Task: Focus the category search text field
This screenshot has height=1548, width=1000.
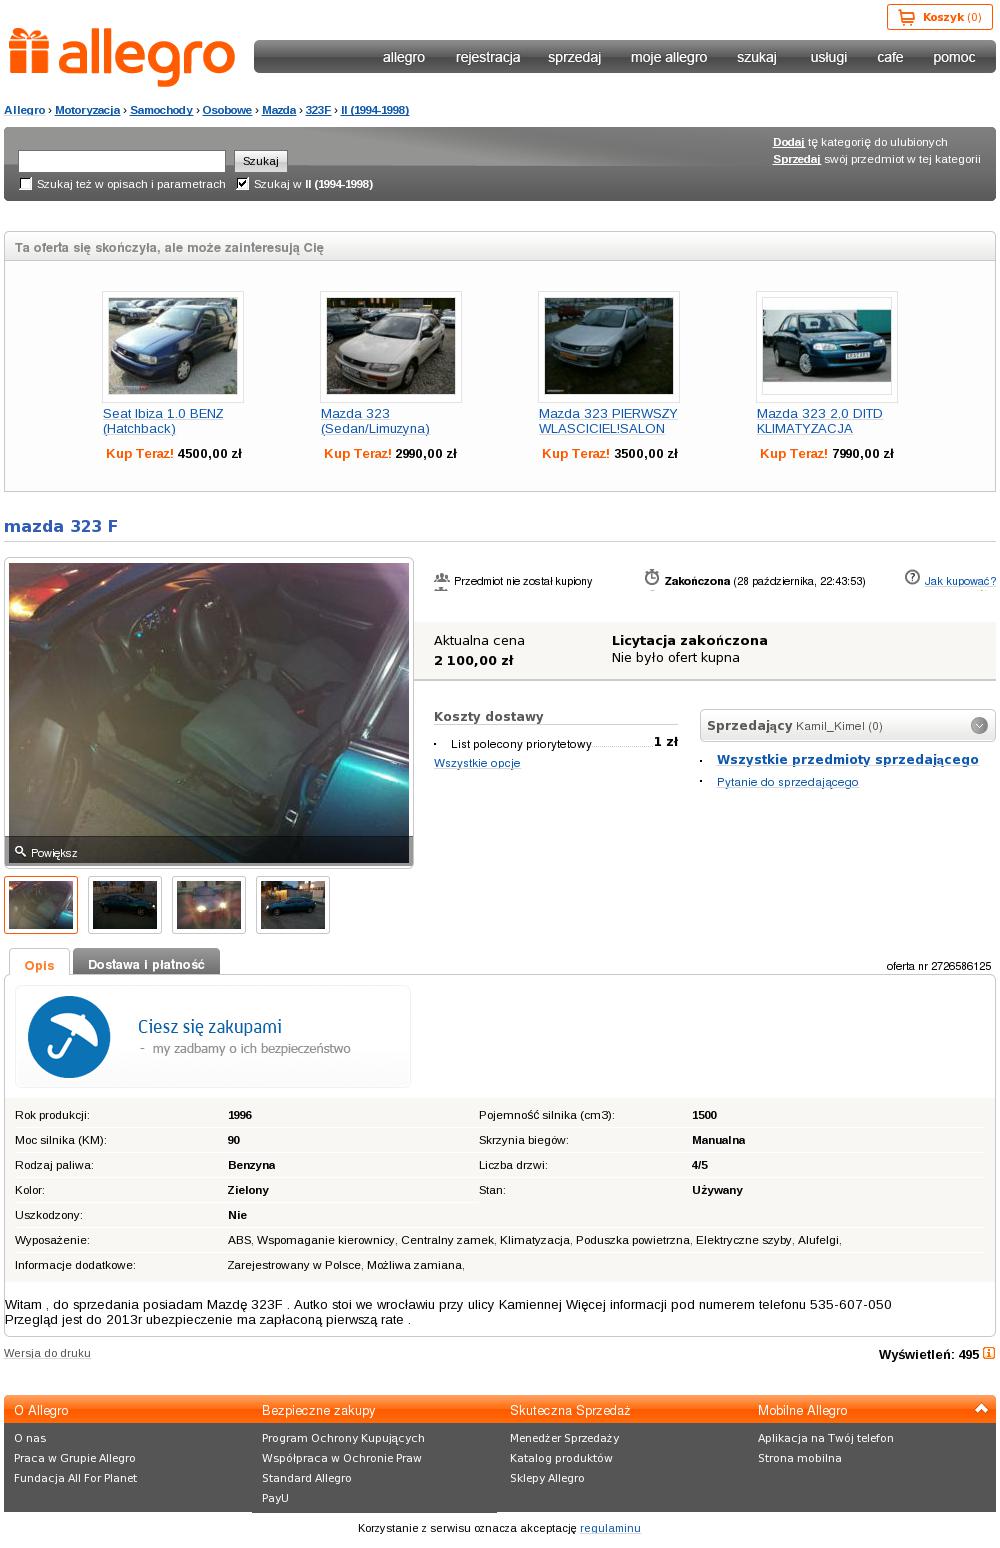Action: click(x=122, y=161)
